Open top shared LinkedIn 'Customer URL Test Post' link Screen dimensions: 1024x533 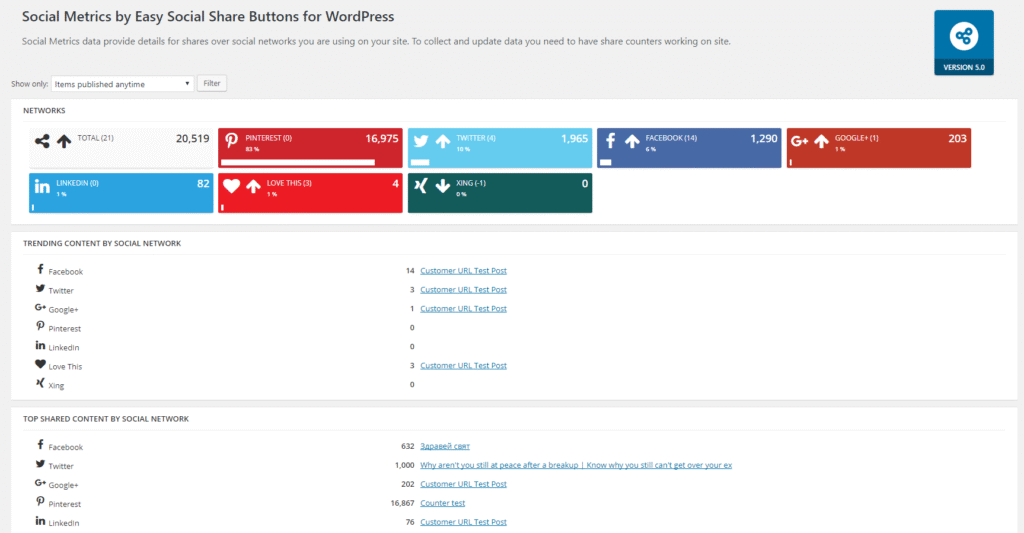[x=463, y=522]
